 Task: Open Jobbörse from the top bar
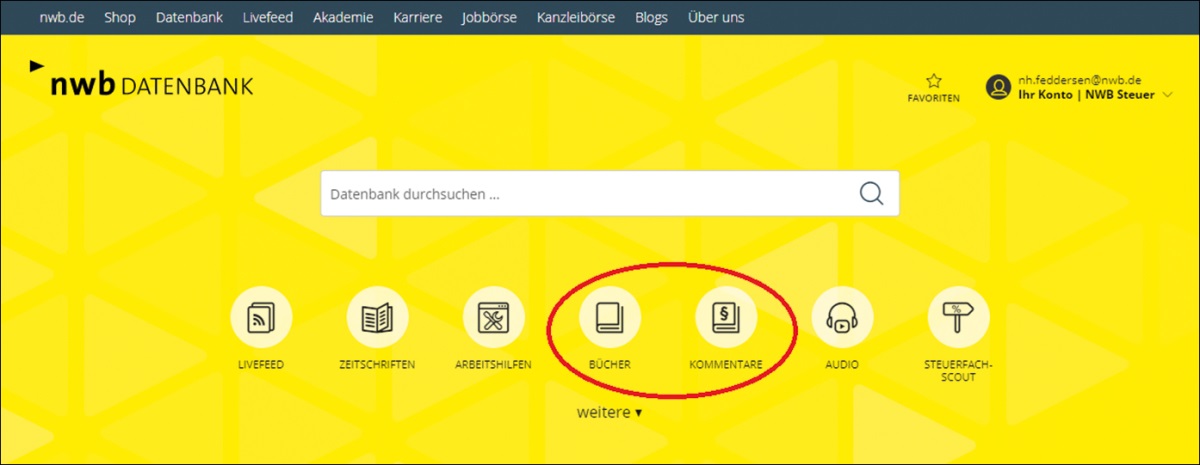click(x=489, y=18)
